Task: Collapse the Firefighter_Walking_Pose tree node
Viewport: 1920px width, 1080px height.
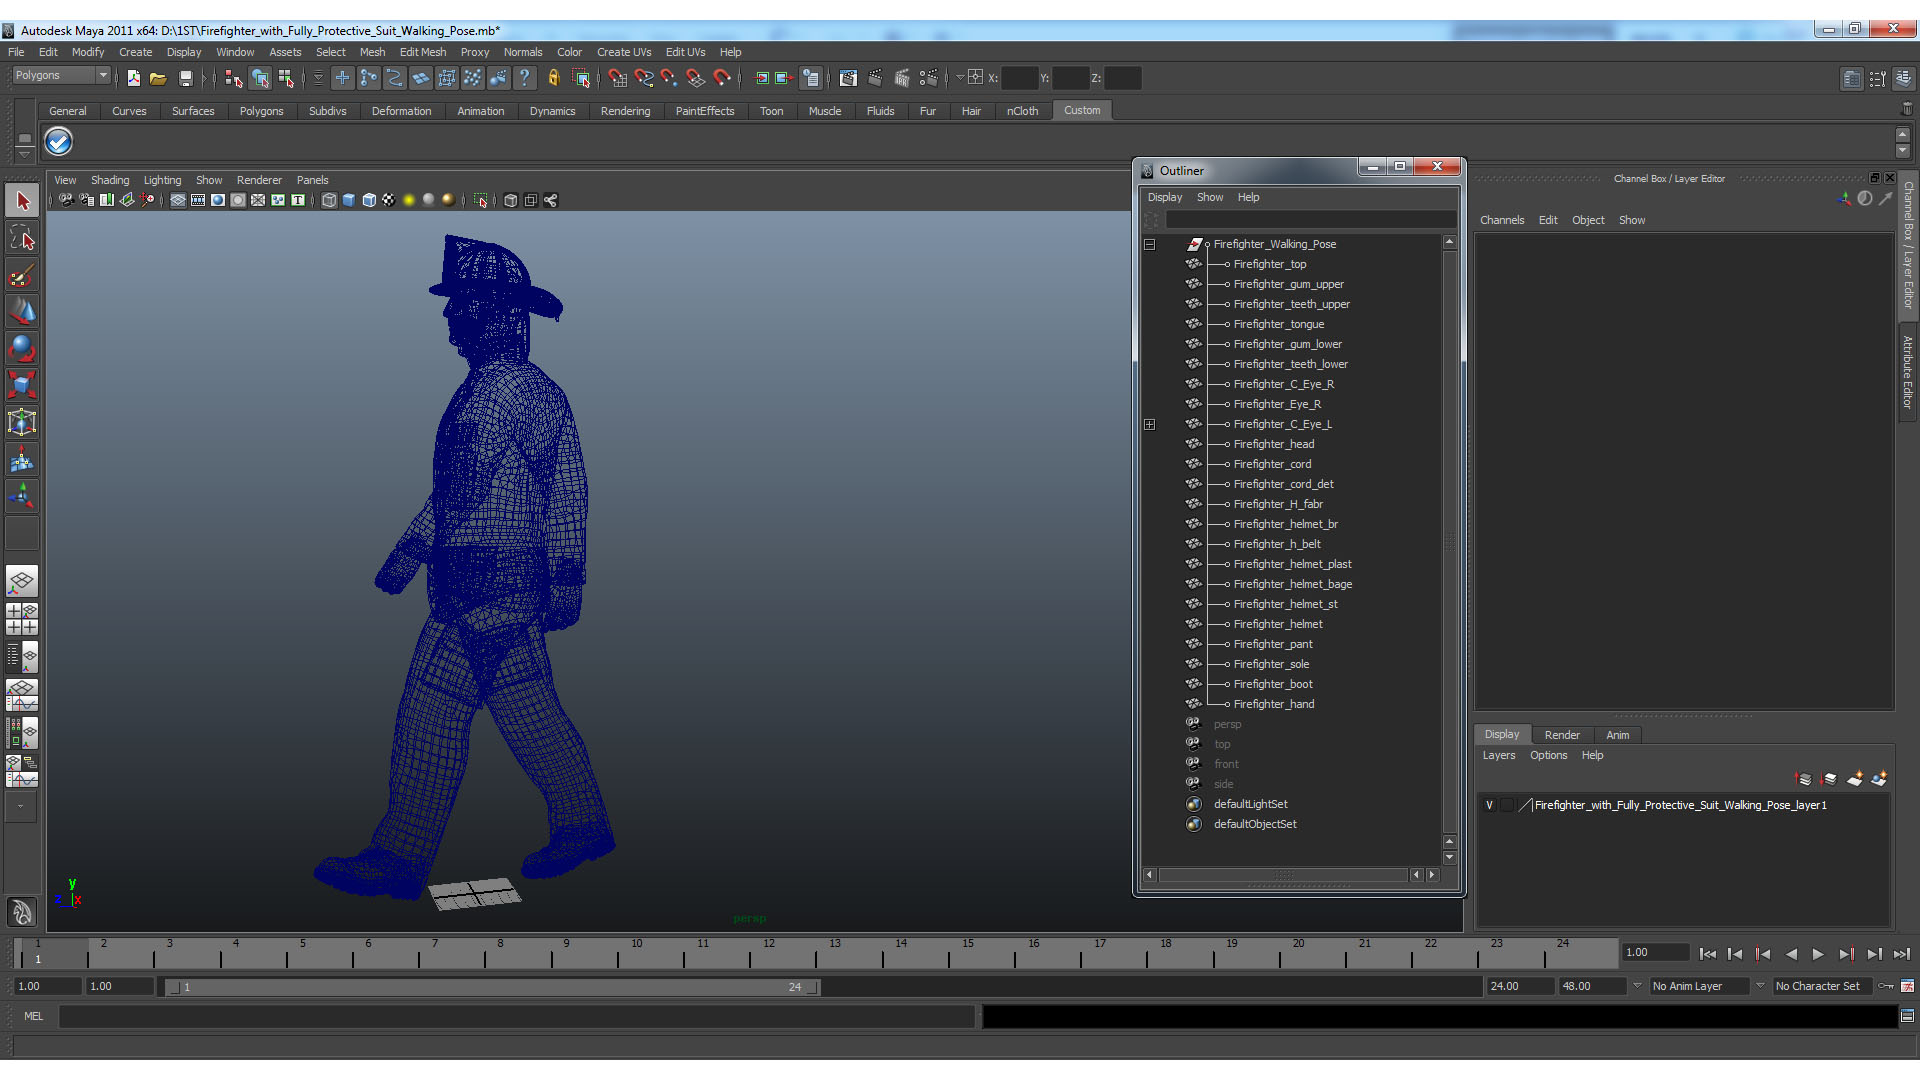Action: (1150, 244)
